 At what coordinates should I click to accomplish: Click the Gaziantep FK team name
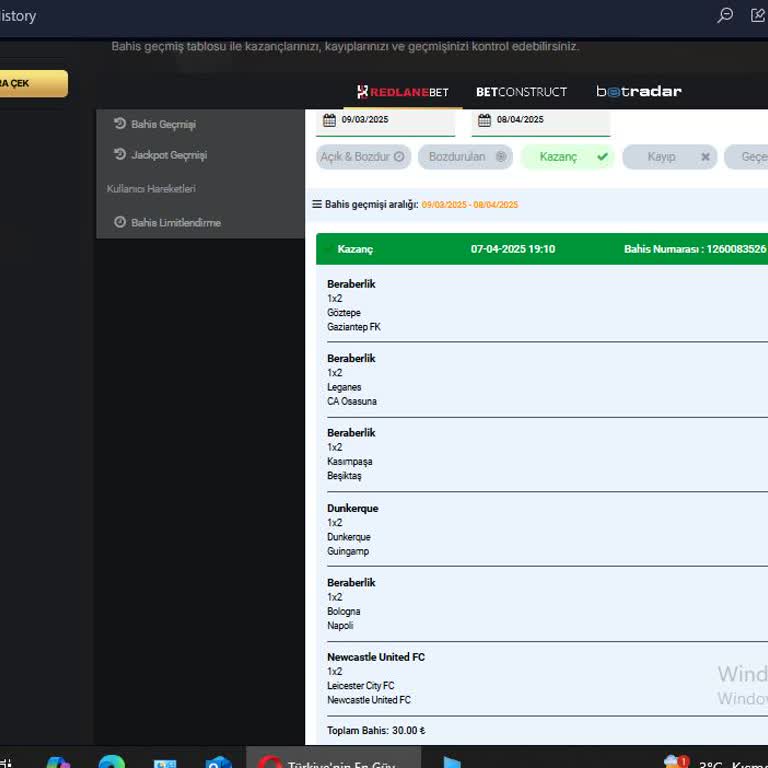(354, 327)
